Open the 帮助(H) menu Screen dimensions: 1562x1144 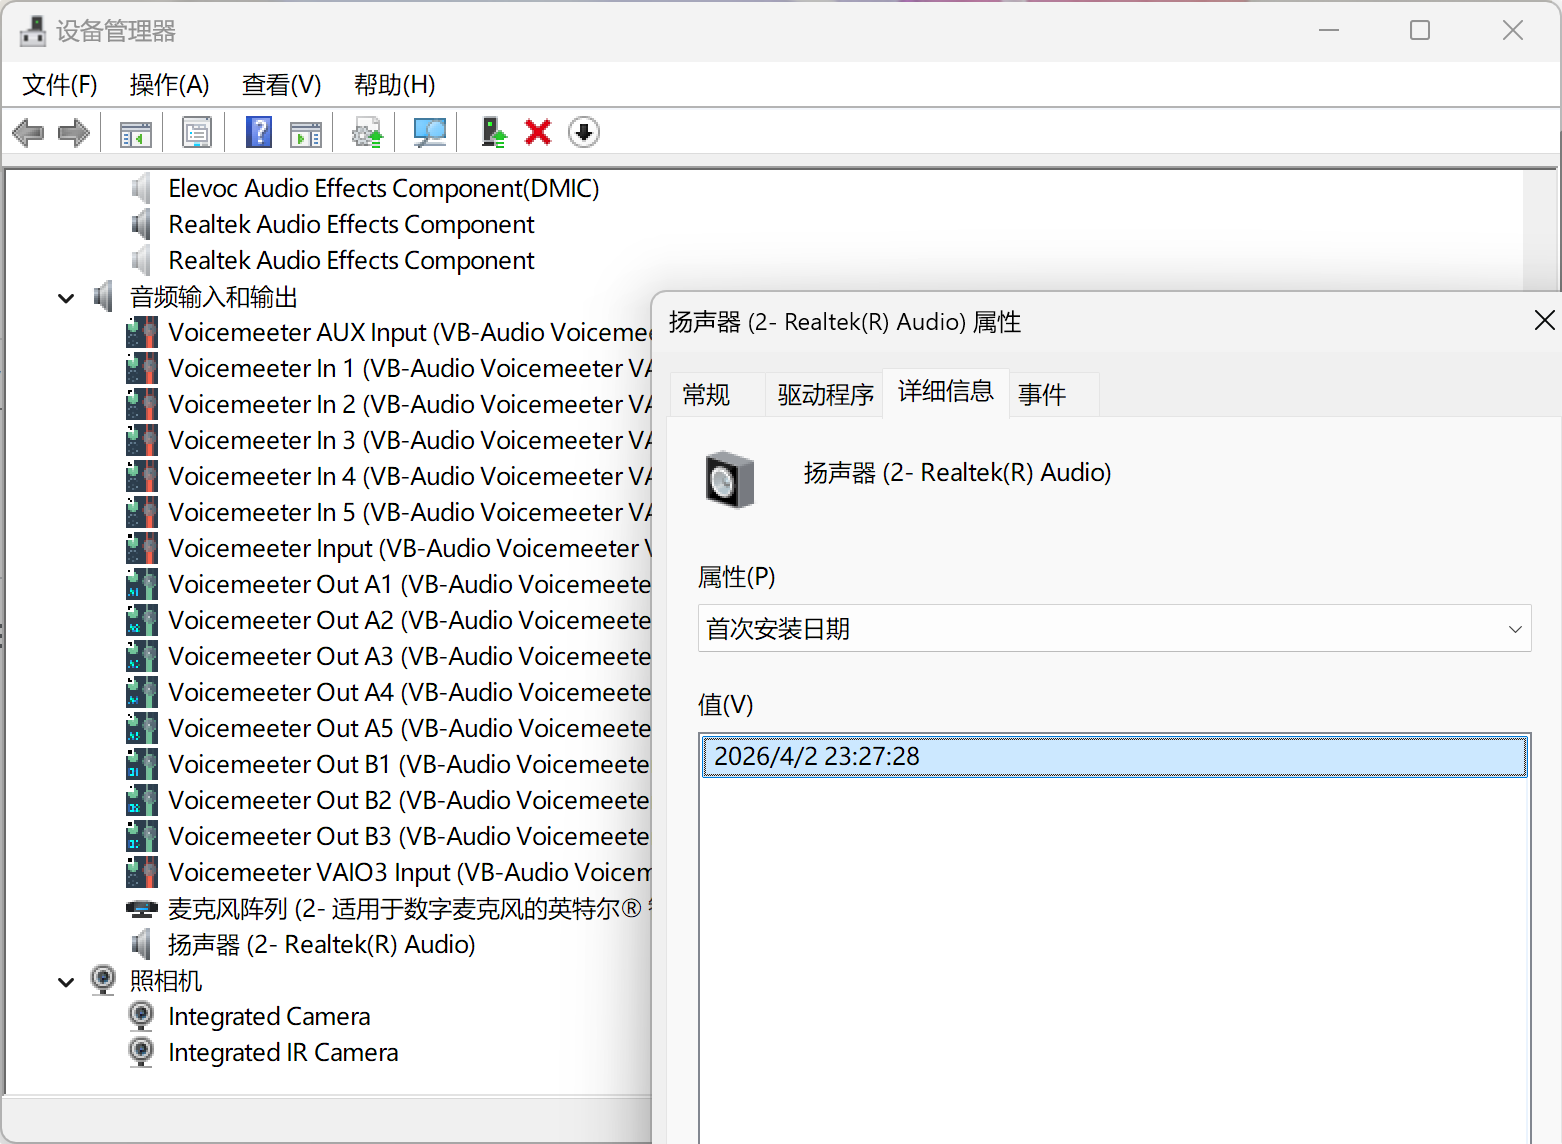pyautogui.click(x=395, y=85)
